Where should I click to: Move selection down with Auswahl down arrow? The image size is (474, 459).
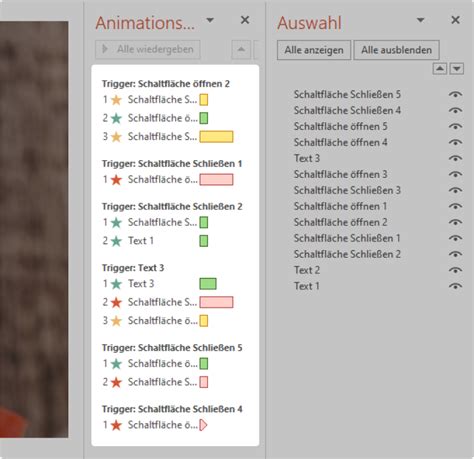(x=457, y=69)
